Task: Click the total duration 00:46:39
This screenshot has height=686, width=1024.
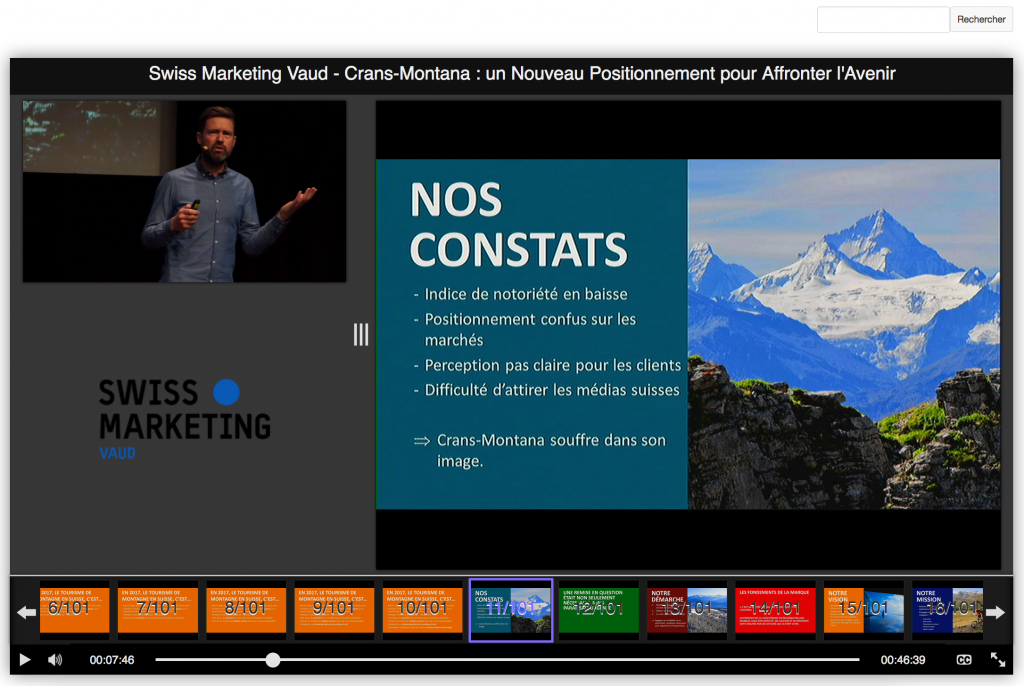Action: pyautogui.click(x=903, y=660)
